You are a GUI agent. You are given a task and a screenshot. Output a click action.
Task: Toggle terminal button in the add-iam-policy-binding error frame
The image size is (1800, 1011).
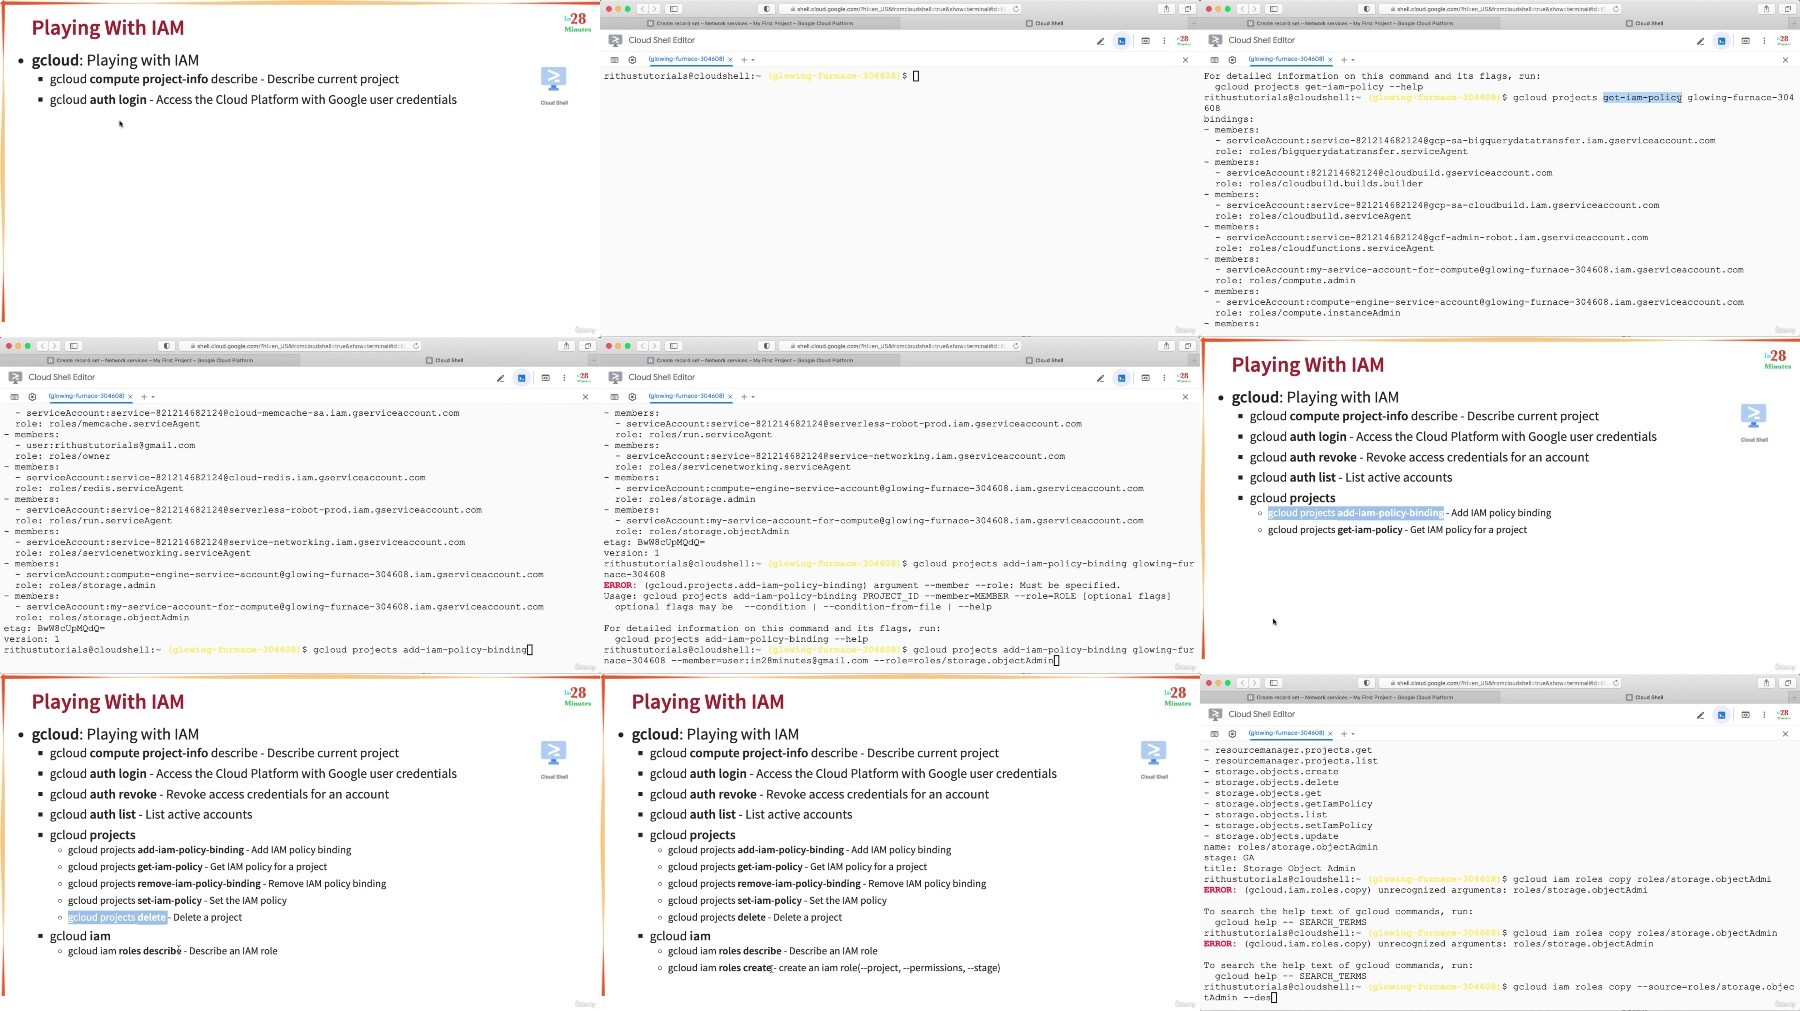(x=1121, y=378)
